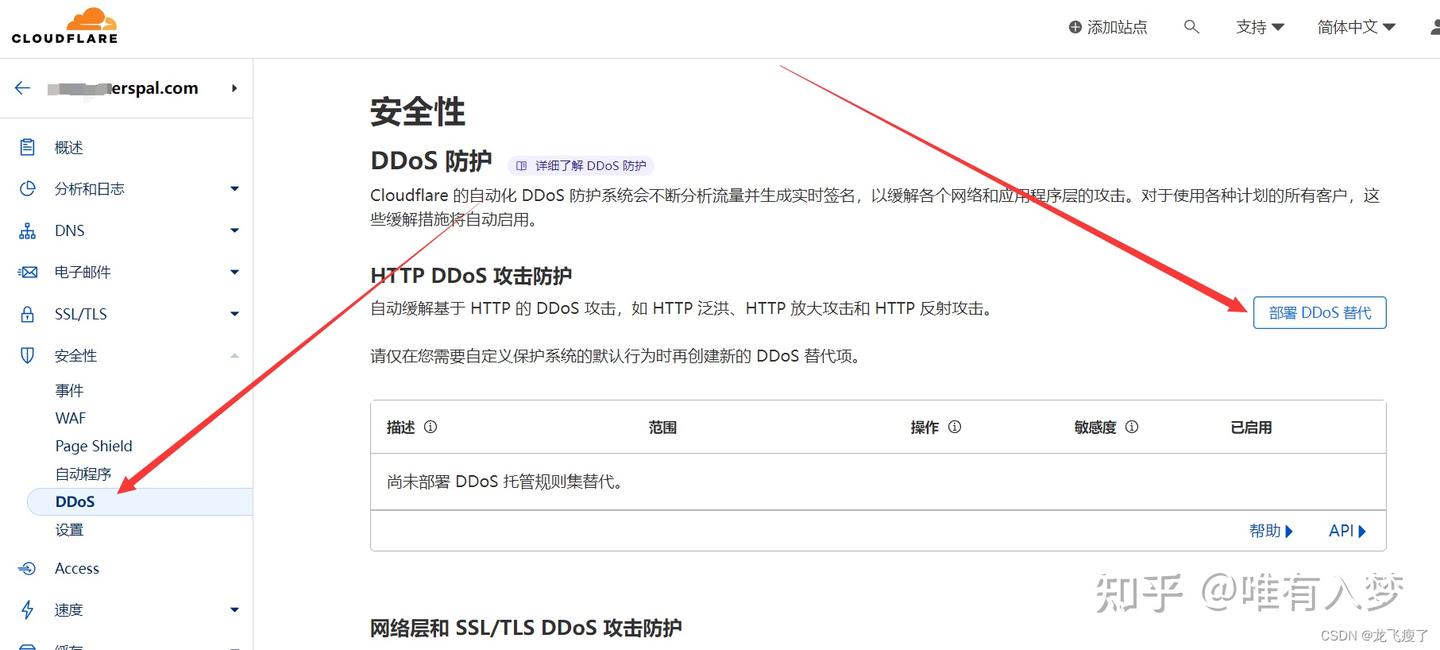
Task: Click the SSL/TLS padlock icon
Action: pos(28,313)
